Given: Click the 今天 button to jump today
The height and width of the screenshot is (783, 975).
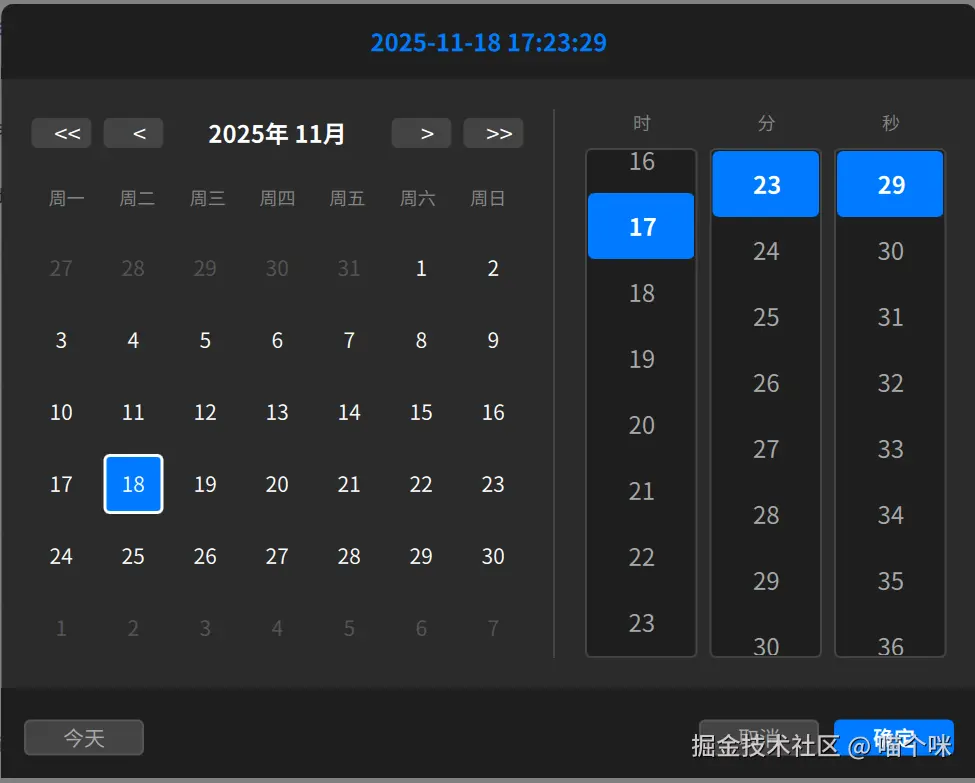Looking at the screenshot, I should [84, 737].
